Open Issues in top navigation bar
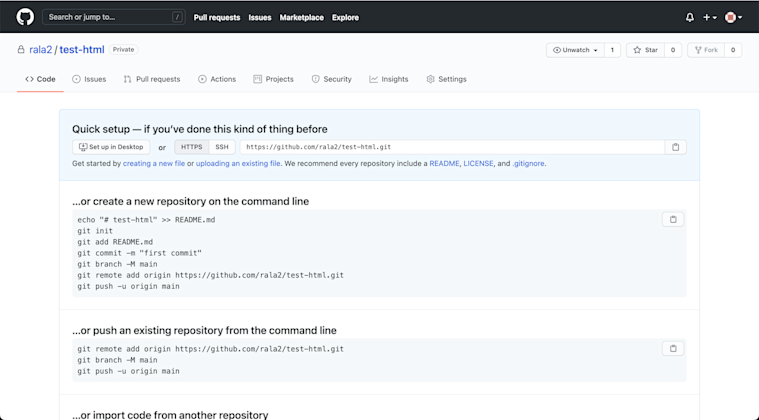Image resolution: width=759 pixels, height=420 pixels. (x=260, y=17)
